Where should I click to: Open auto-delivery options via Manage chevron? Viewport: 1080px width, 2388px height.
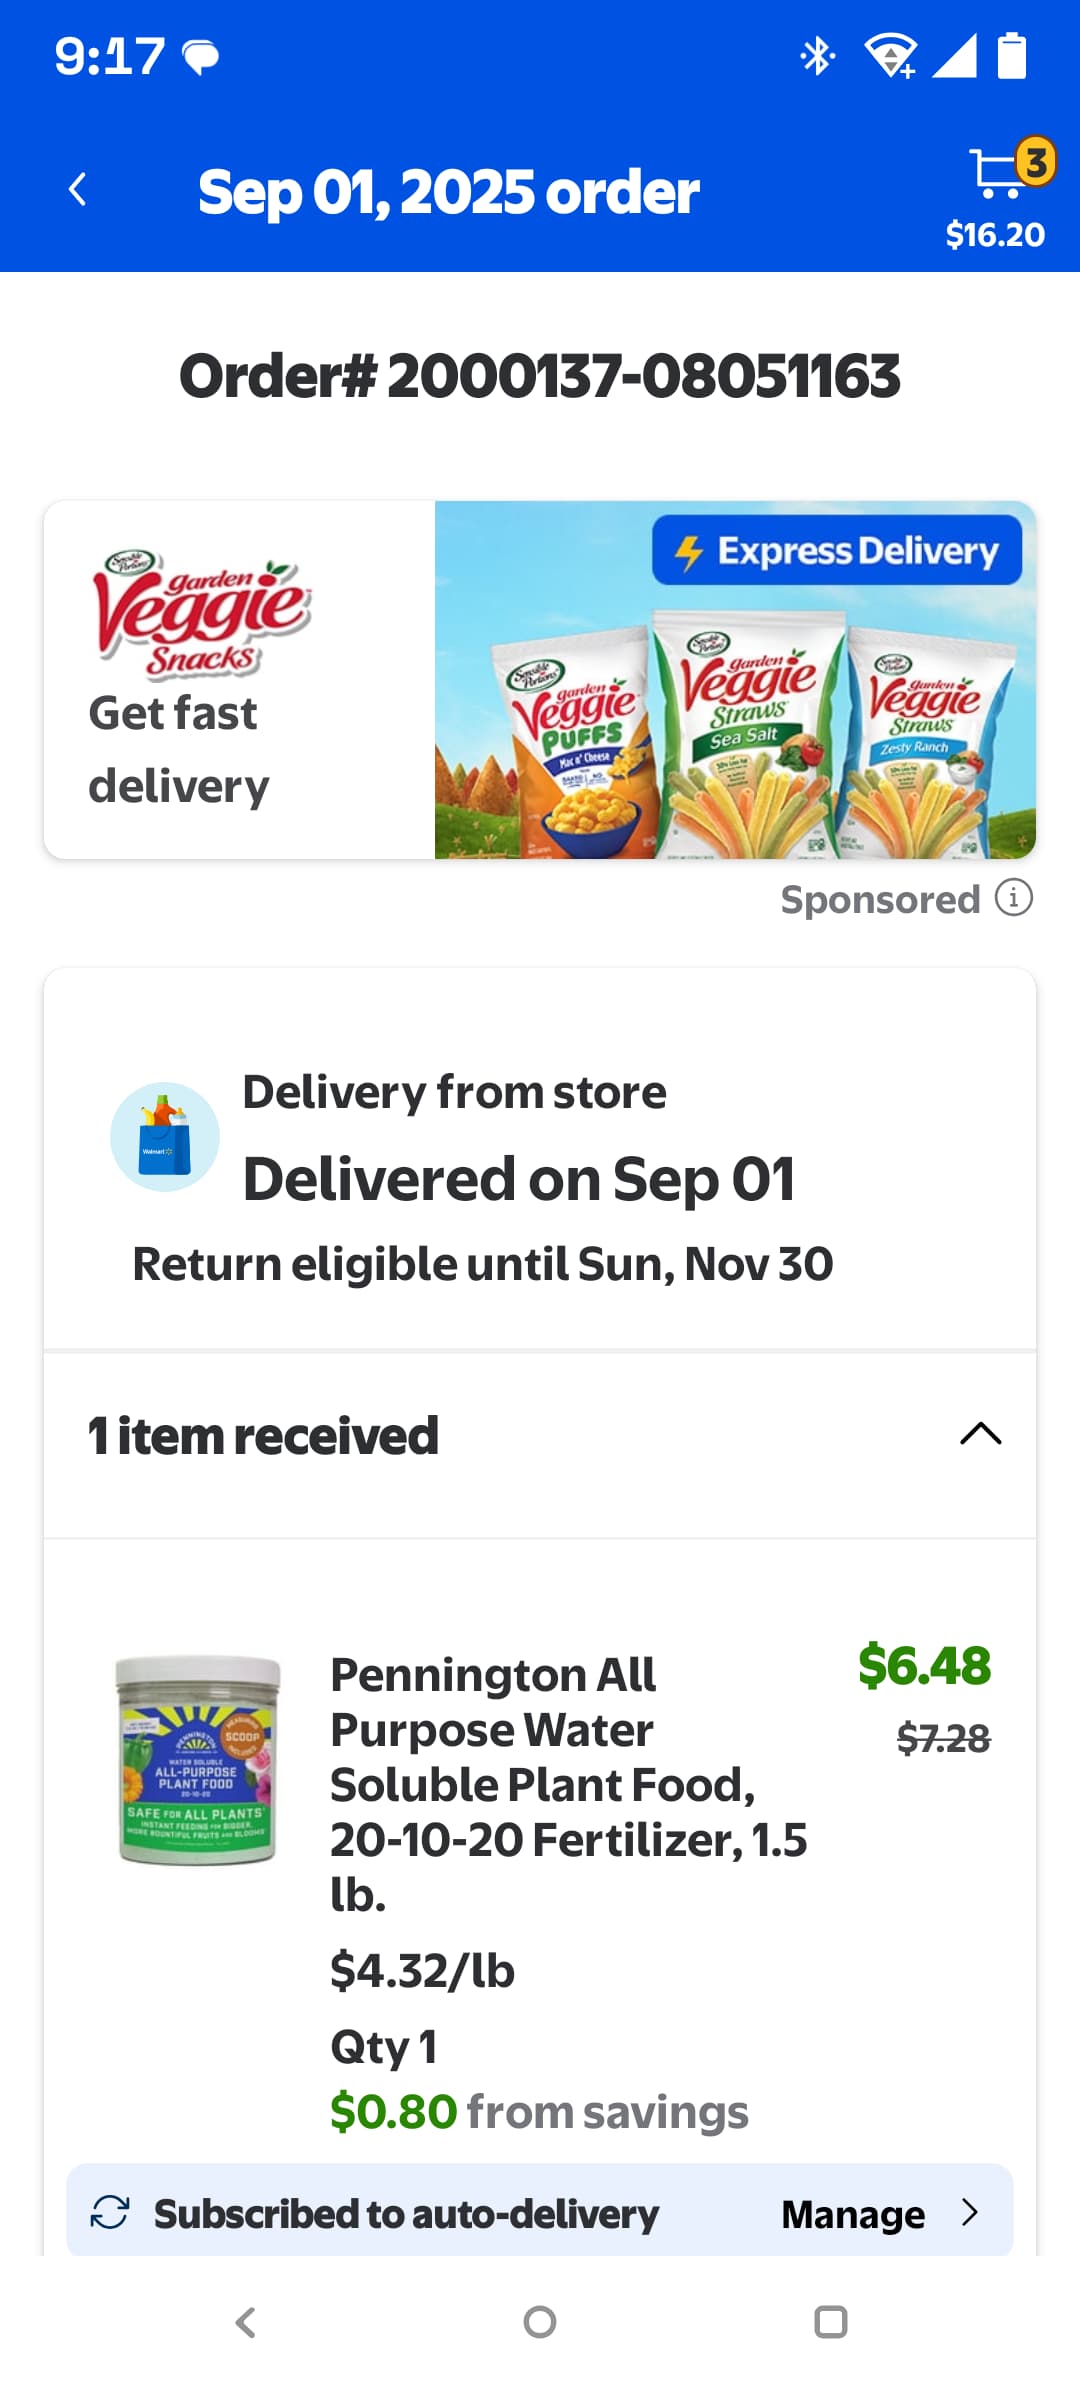click(x=969, y=2212)
